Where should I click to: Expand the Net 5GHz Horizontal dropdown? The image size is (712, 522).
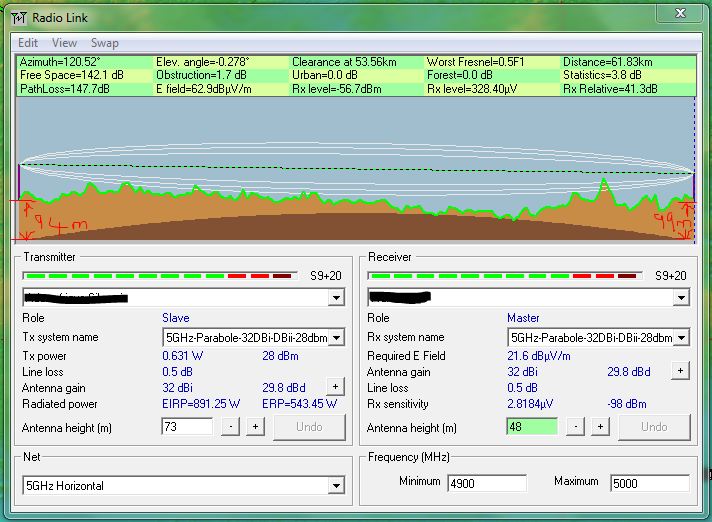(x=335, y=486)
